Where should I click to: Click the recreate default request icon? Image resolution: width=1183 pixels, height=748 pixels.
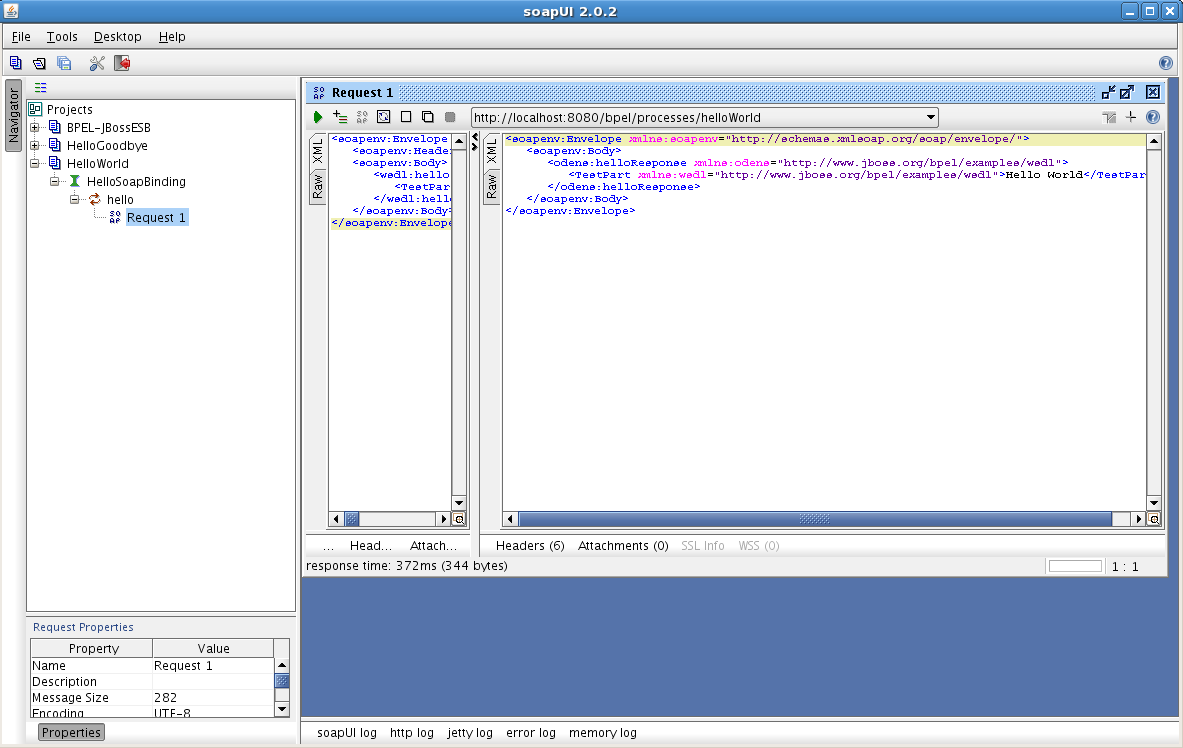pyautogui.click(x=383, y=118)
